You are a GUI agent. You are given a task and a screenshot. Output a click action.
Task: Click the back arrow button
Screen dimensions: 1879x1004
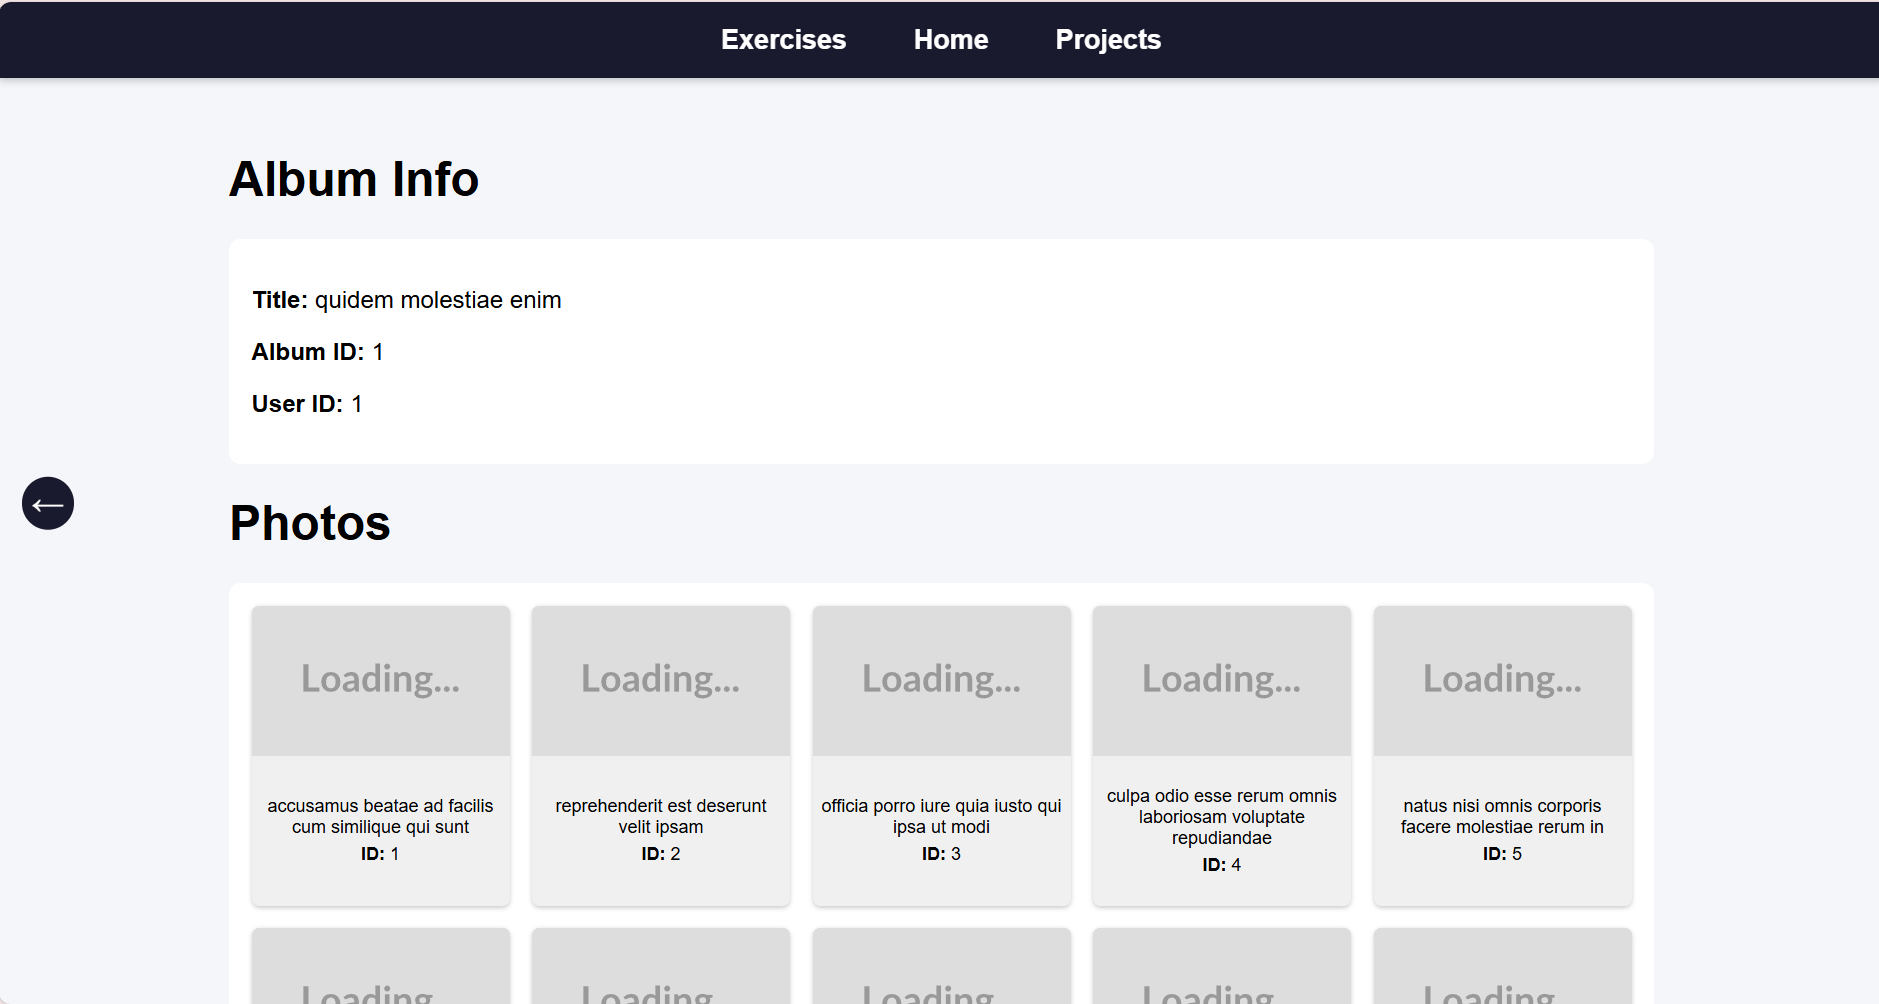[x=48, y=503]
